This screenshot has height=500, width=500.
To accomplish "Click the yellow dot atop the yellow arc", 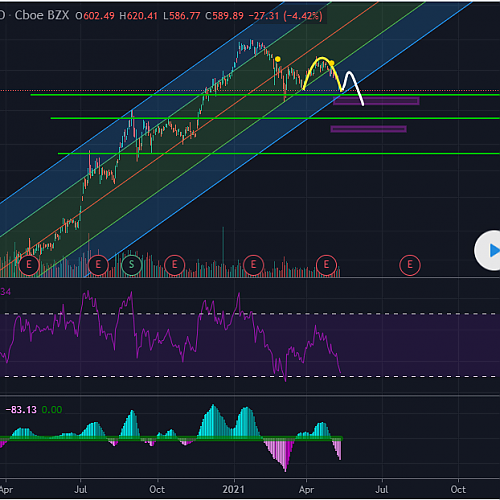I will coord(332,63).
